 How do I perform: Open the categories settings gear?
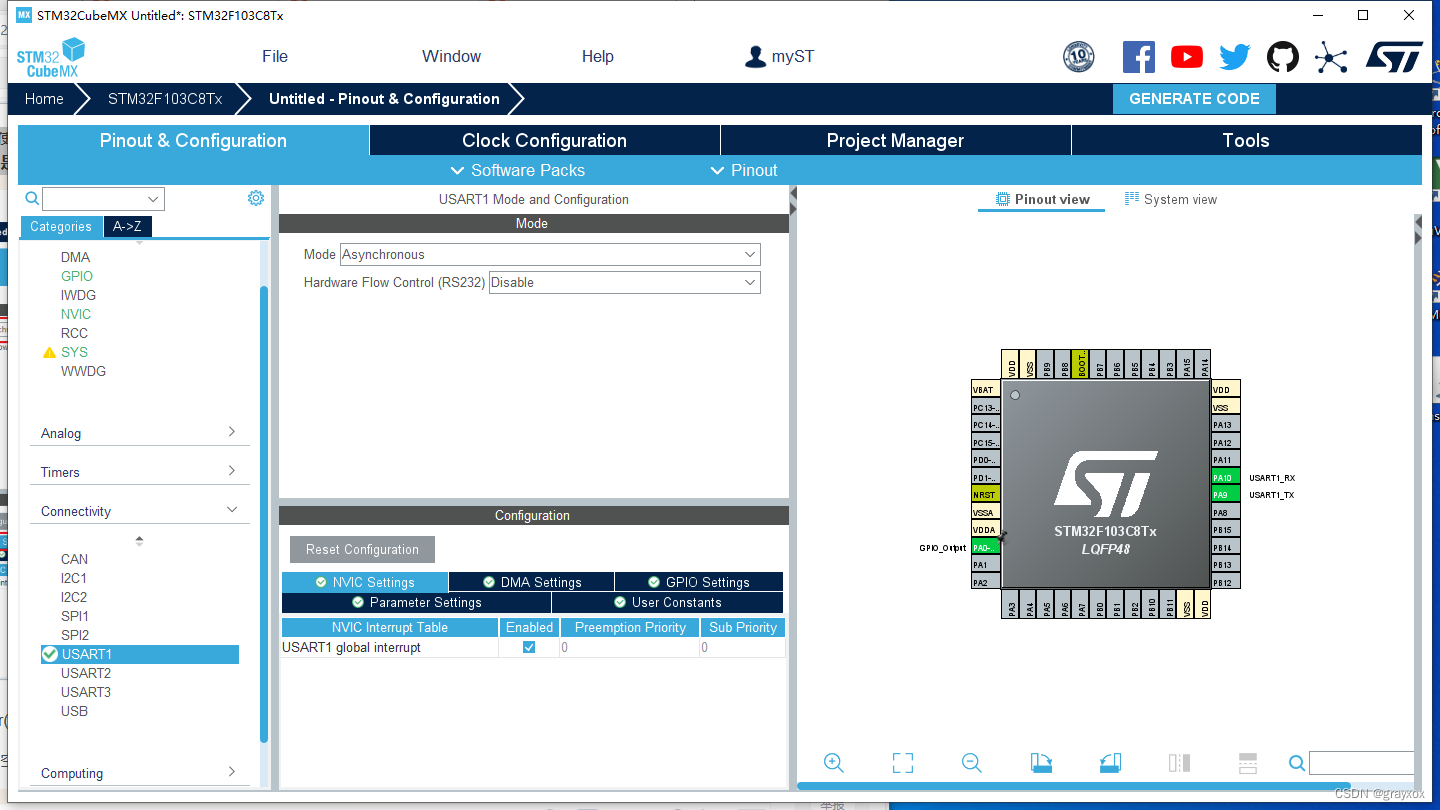[x=256, y=198]
